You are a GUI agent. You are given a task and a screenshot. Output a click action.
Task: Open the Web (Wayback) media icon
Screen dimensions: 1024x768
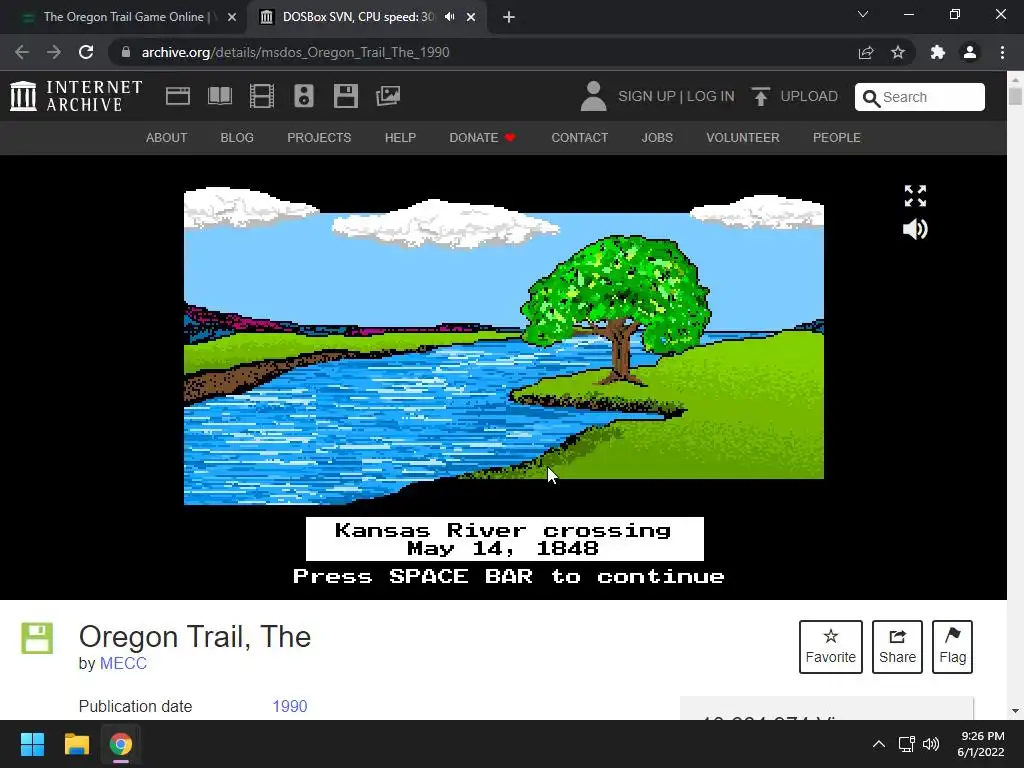pos(178,96)
